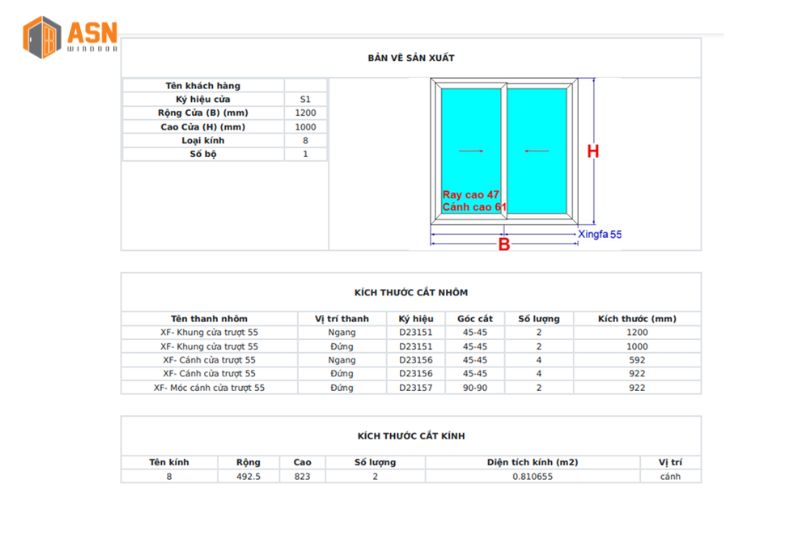
Task: Click the 'Ký hiệu' column header
Action: pyautogui.click(x=416, y=319)
